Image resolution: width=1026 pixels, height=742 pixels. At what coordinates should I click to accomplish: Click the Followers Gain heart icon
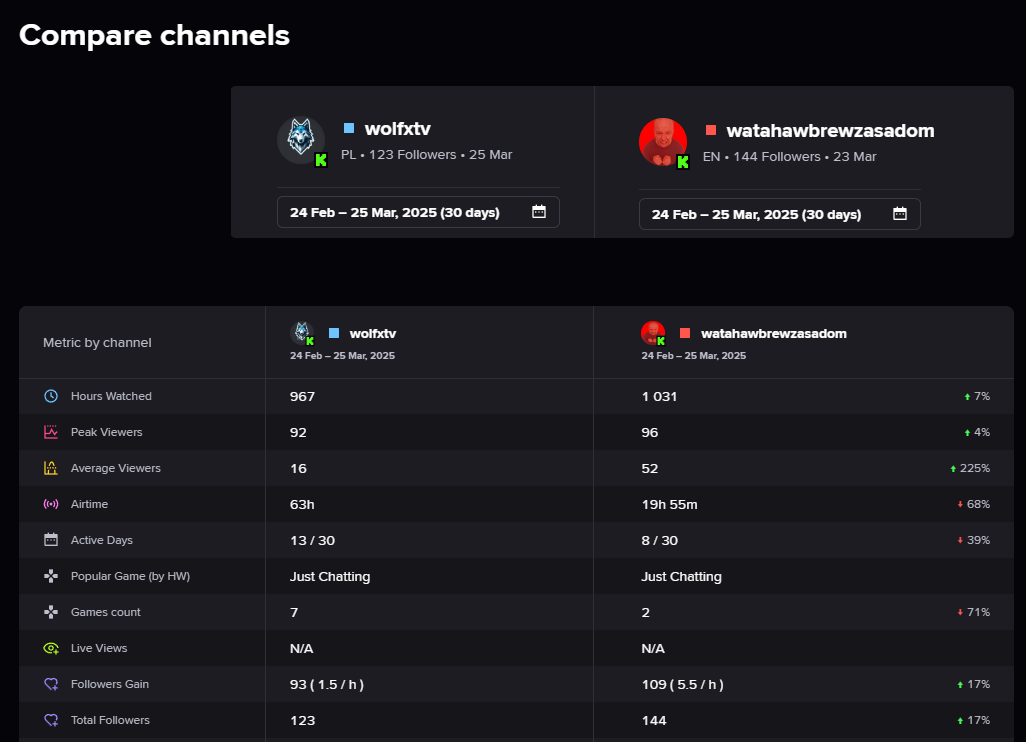(x=51, y=684)
